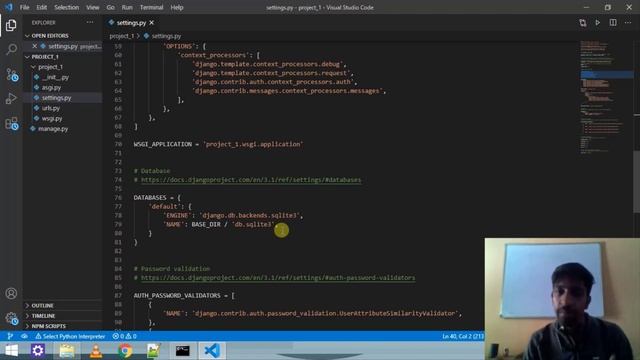Open the settings gear taskbar icon

pyautogui.click(x=38, y=351)
